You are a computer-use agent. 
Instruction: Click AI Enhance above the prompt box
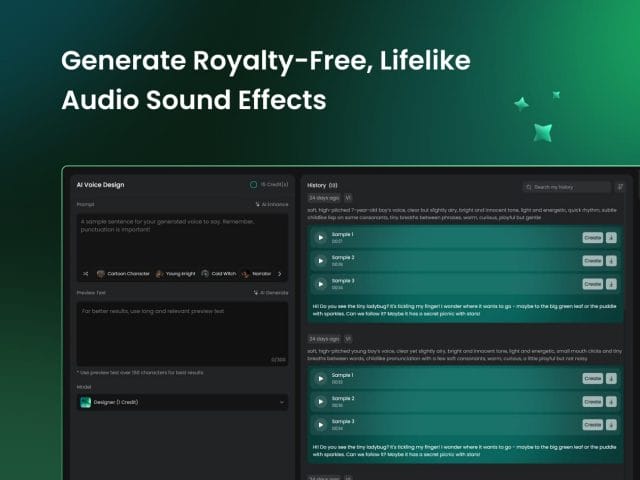tap(271, 204)
